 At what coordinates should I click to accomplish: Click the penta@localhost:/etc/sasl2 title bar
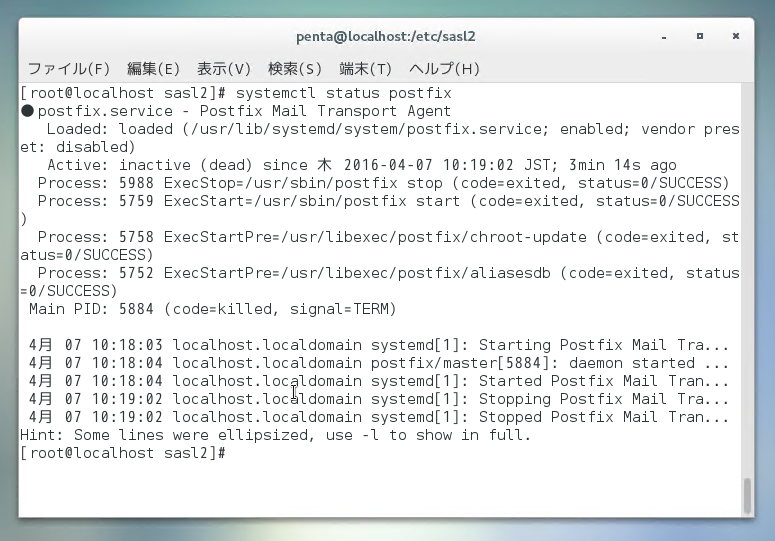click(385, 36)
